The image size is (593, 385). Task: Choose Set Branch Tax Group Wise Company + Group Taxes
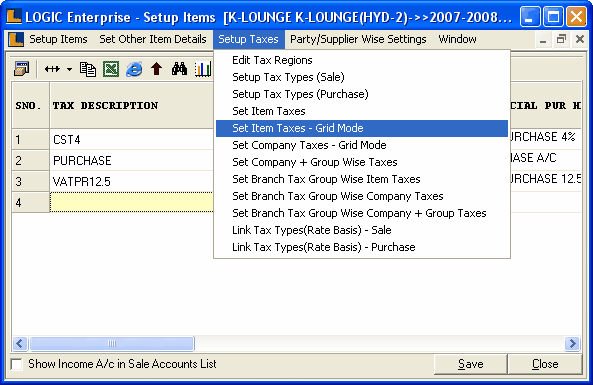[x=362, y=213]
